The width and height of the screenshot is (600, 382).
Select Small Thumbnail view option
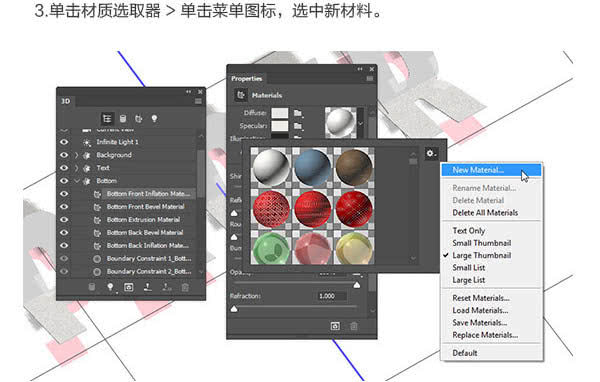pos(482,243)
